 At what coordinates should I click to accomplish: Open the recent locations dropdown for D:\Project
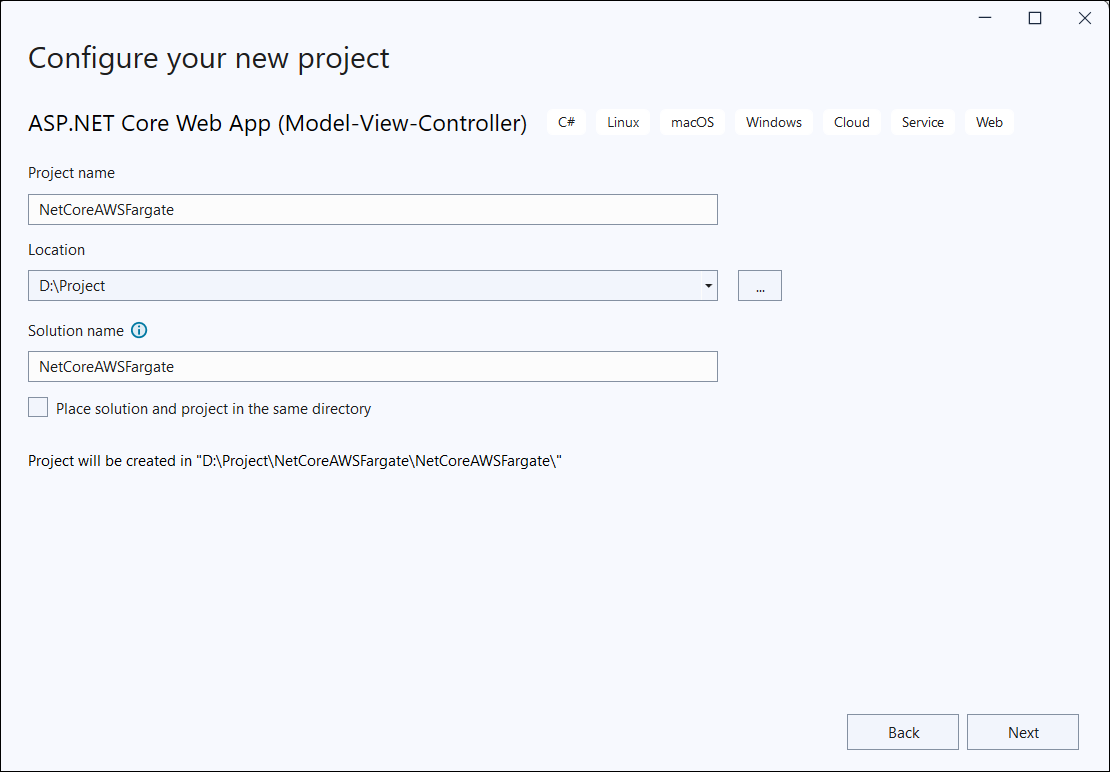708,285
